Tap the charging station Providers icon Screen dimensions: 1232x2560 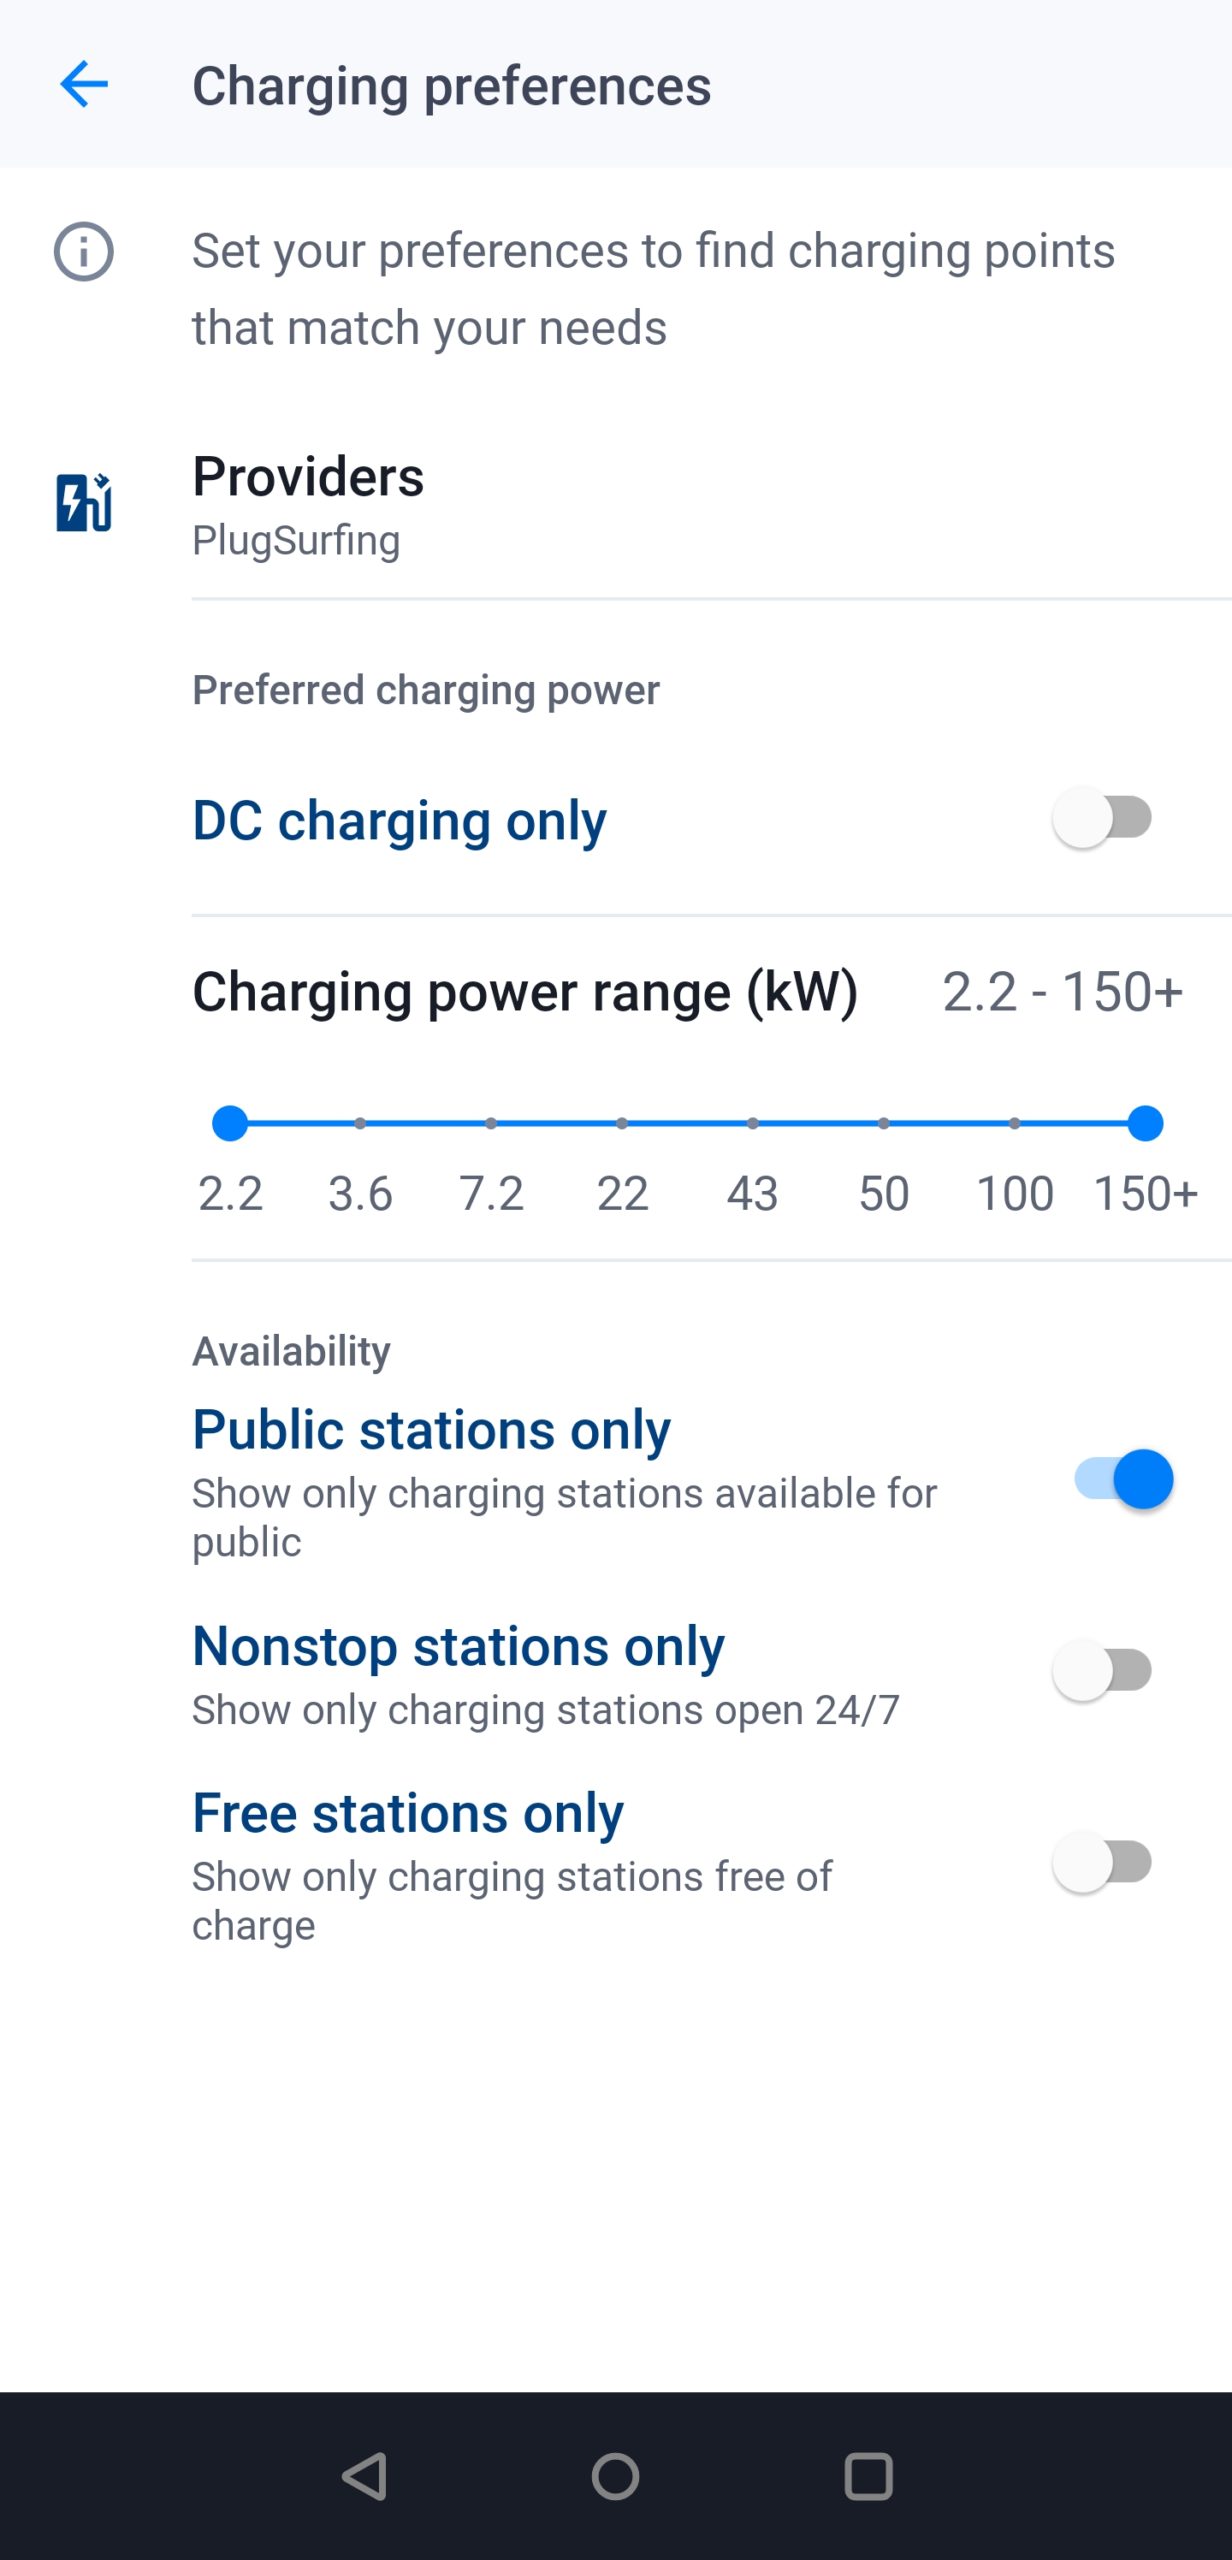tap(84, 502)
